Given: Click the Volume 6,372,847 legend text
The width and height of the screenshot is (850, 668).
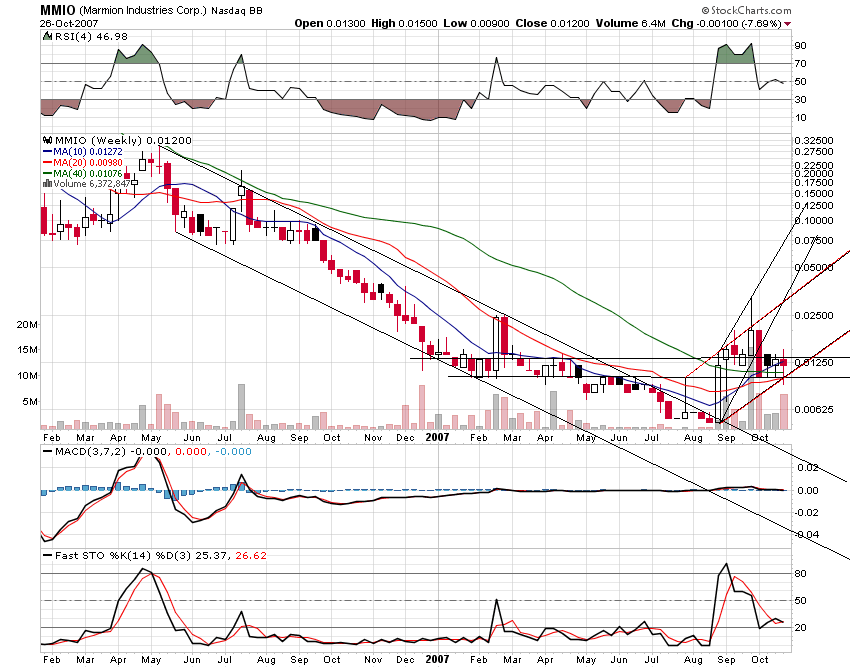Looking at the screenshot, I should (92, 184).
